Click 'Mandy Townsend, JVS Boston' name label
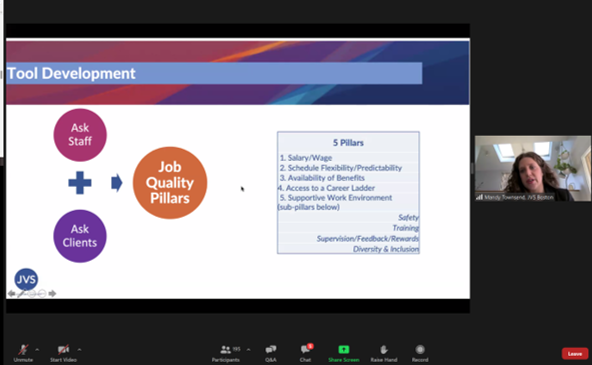The image size is (592, 365). tap(518, 197)
